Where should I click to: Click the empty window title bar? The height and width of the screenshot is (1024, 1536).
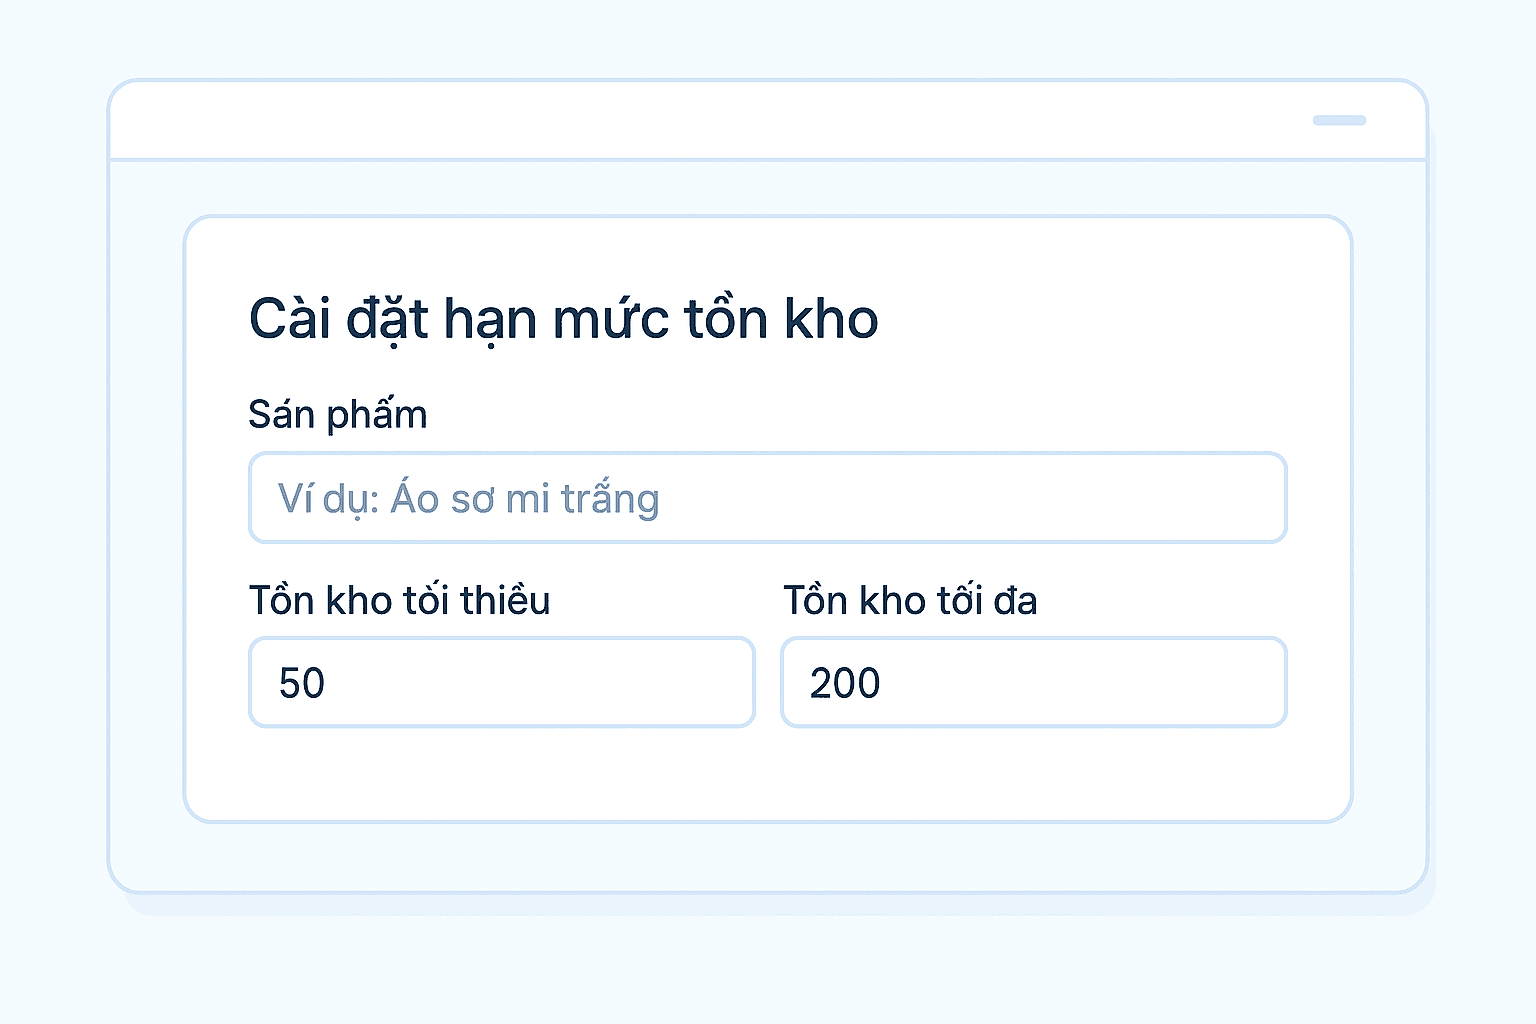[x=700, y=120]
